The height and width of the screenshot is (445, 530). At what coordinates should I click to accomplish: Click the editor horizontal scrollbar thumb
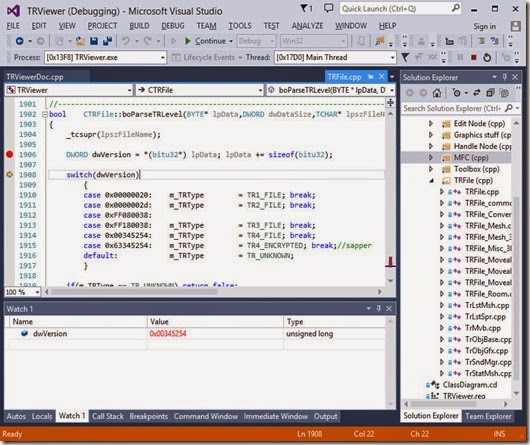click(134, 292)
